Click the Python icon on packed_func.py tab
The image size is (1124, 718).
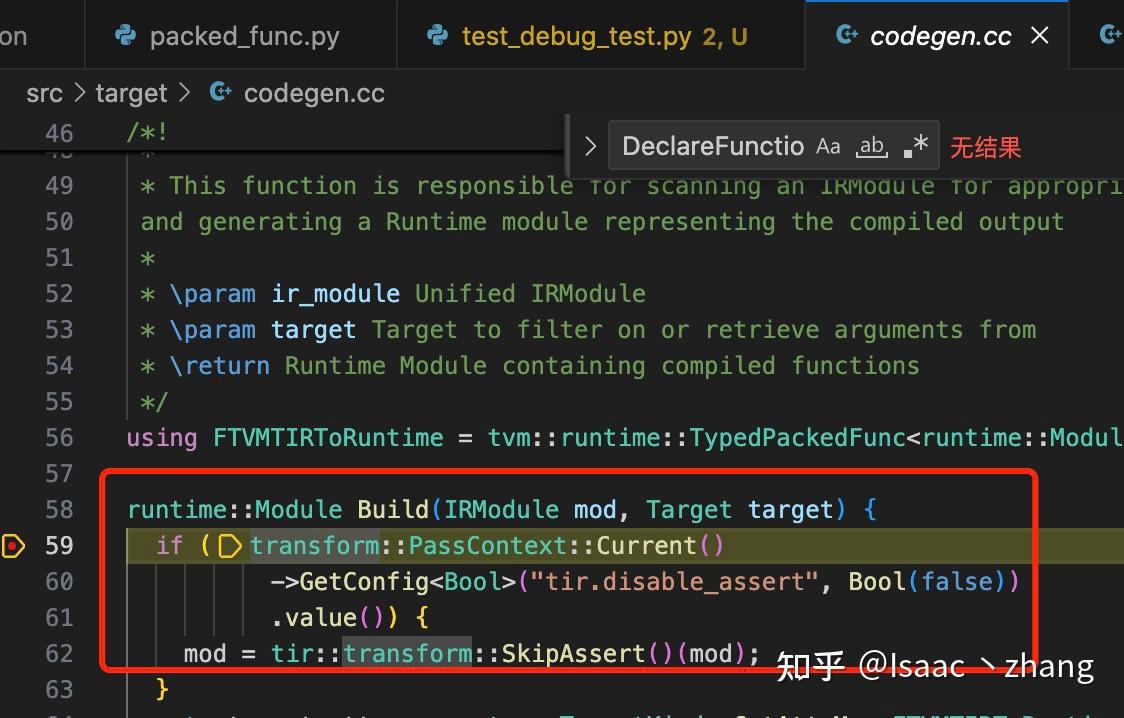tap(124, 35)
